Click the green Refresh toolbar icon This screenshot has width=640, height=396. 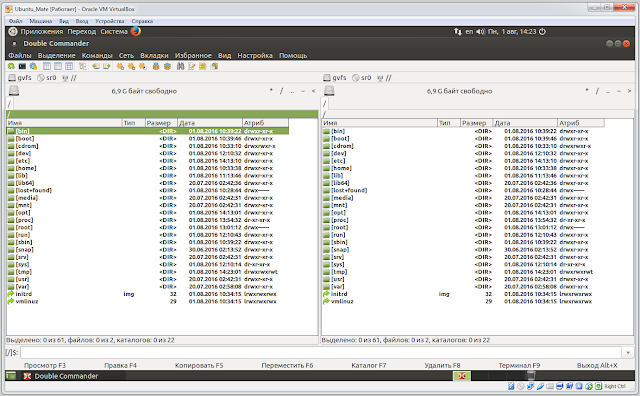click(11, 66)
